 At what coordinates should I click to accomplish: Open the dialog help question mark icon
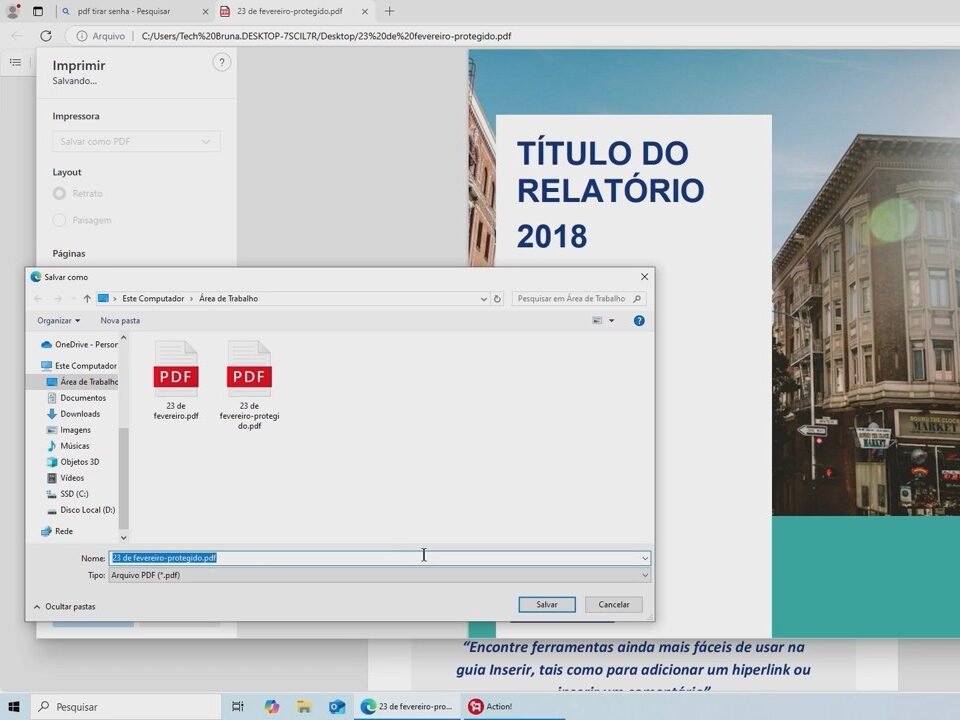coord(639,321)
